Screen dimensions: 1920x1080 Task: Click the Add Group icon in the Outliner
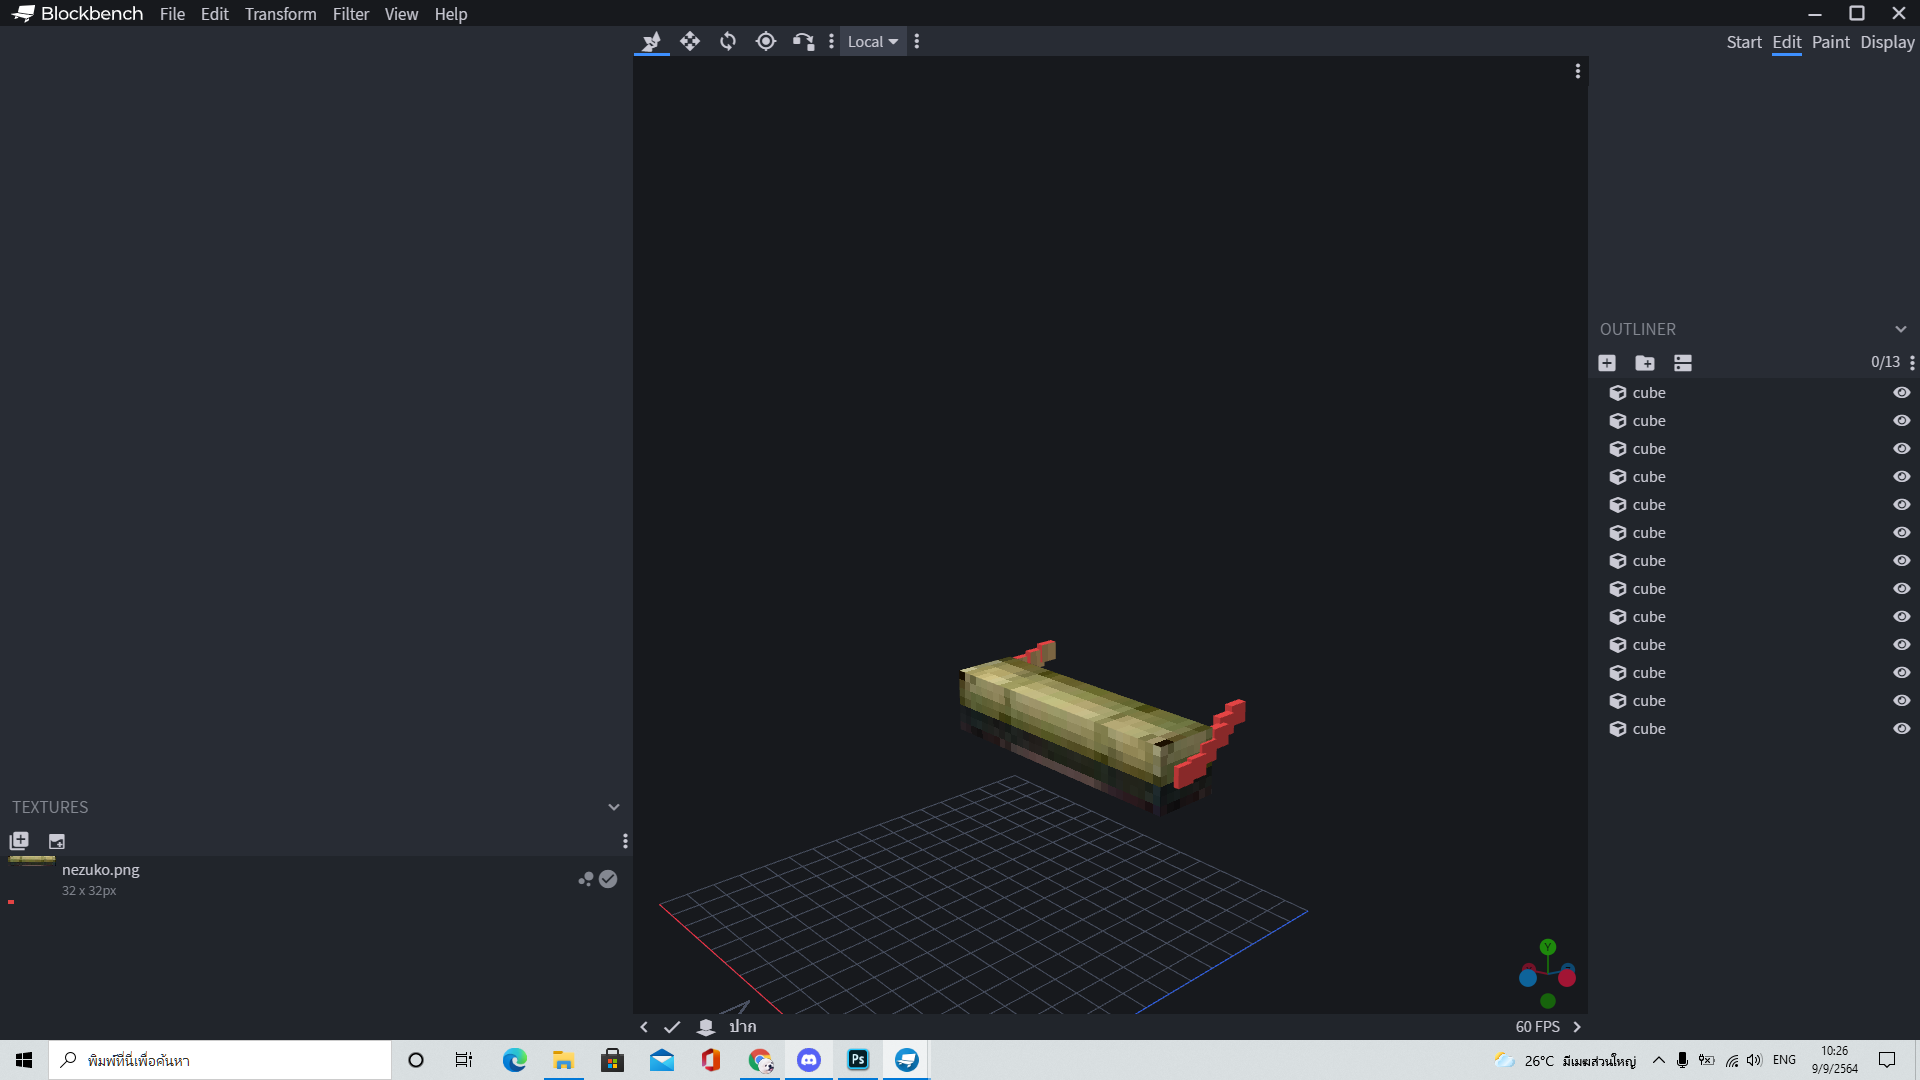1645,363
